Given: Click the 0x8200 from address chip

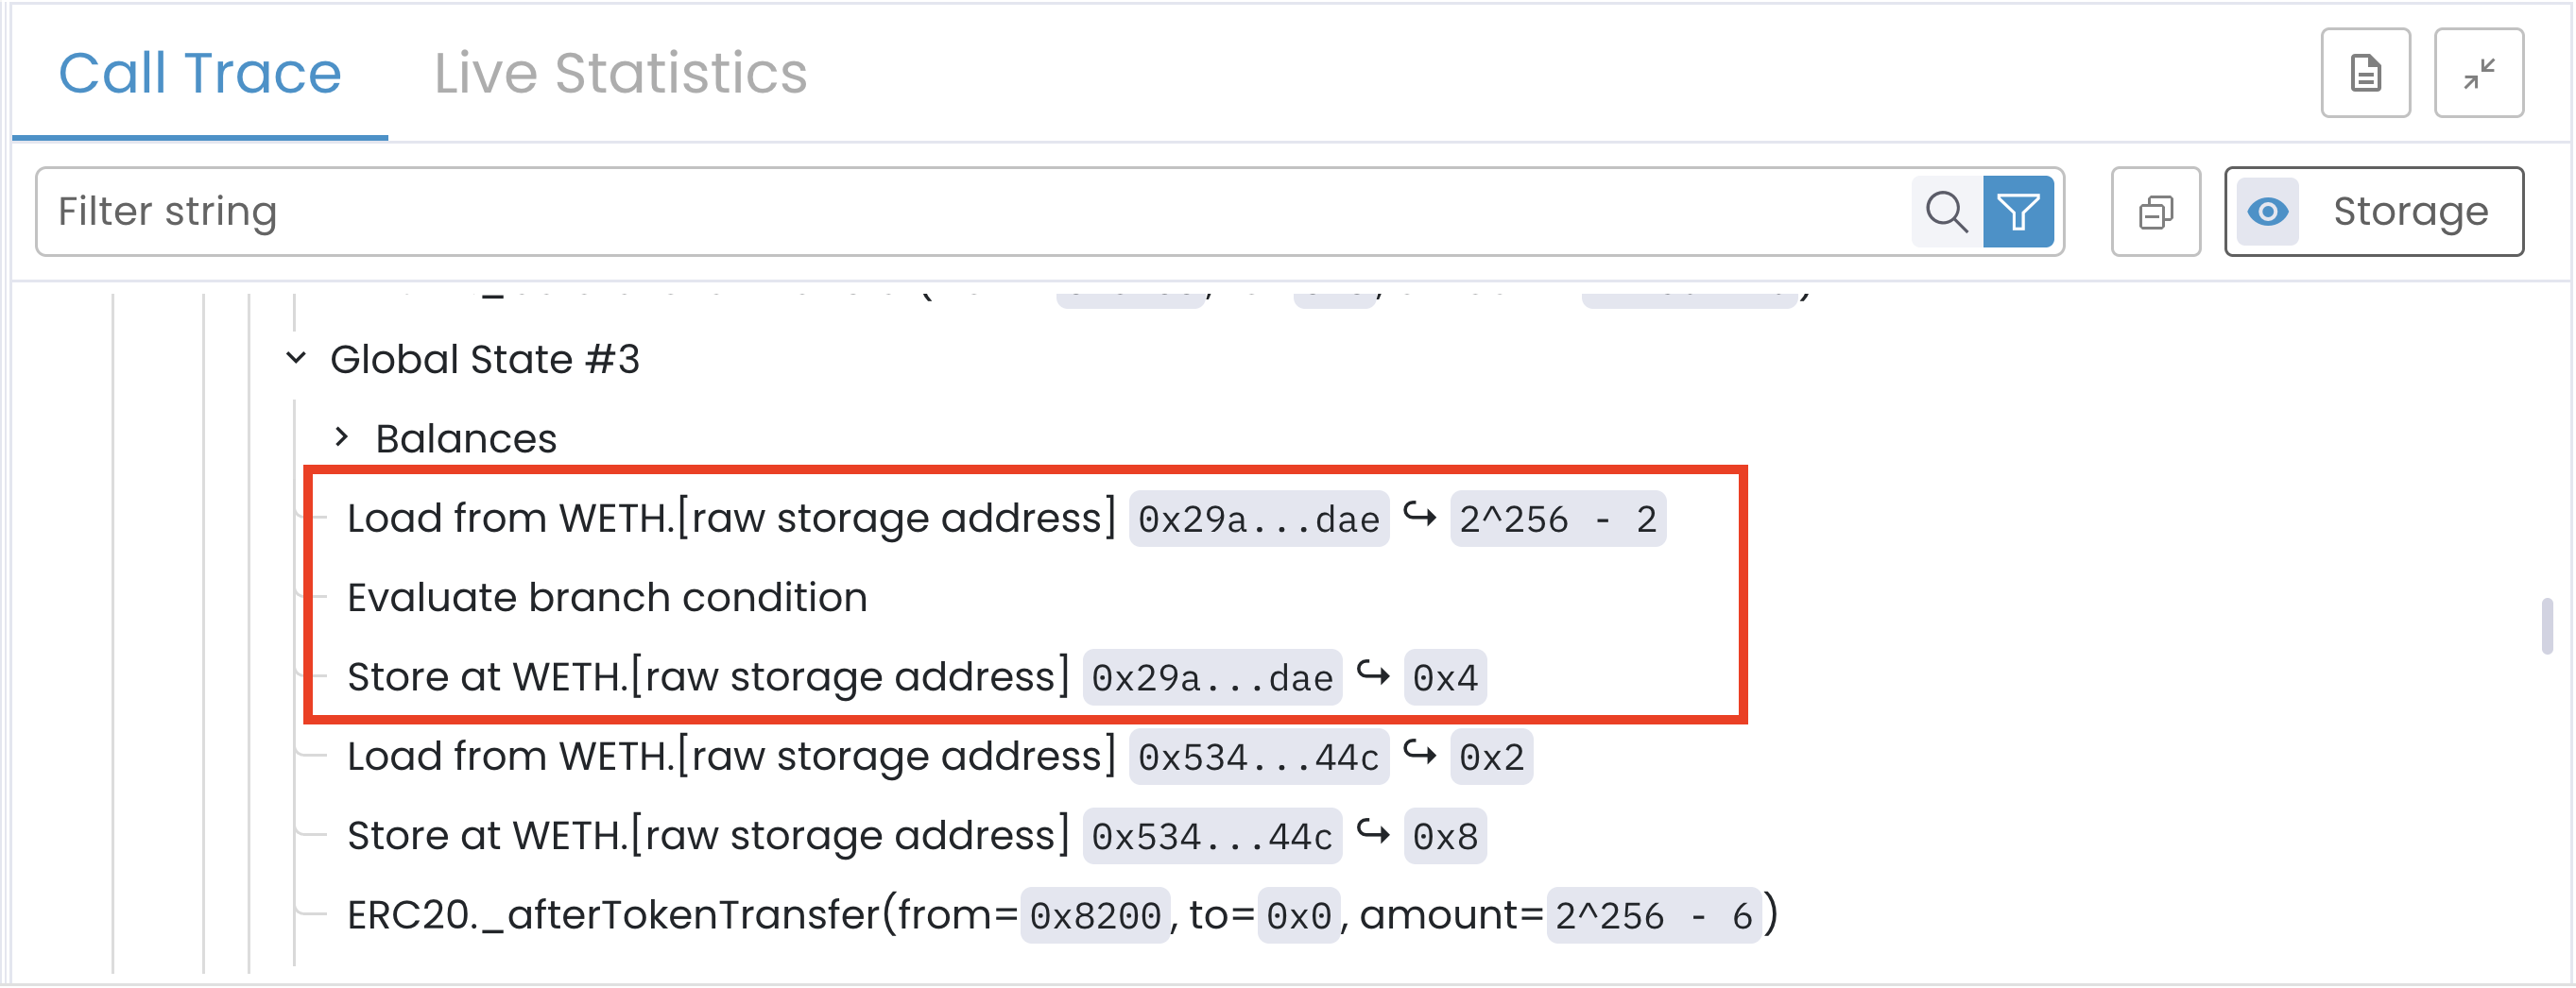Looking at the screenshot, I should click(1094, 916).
